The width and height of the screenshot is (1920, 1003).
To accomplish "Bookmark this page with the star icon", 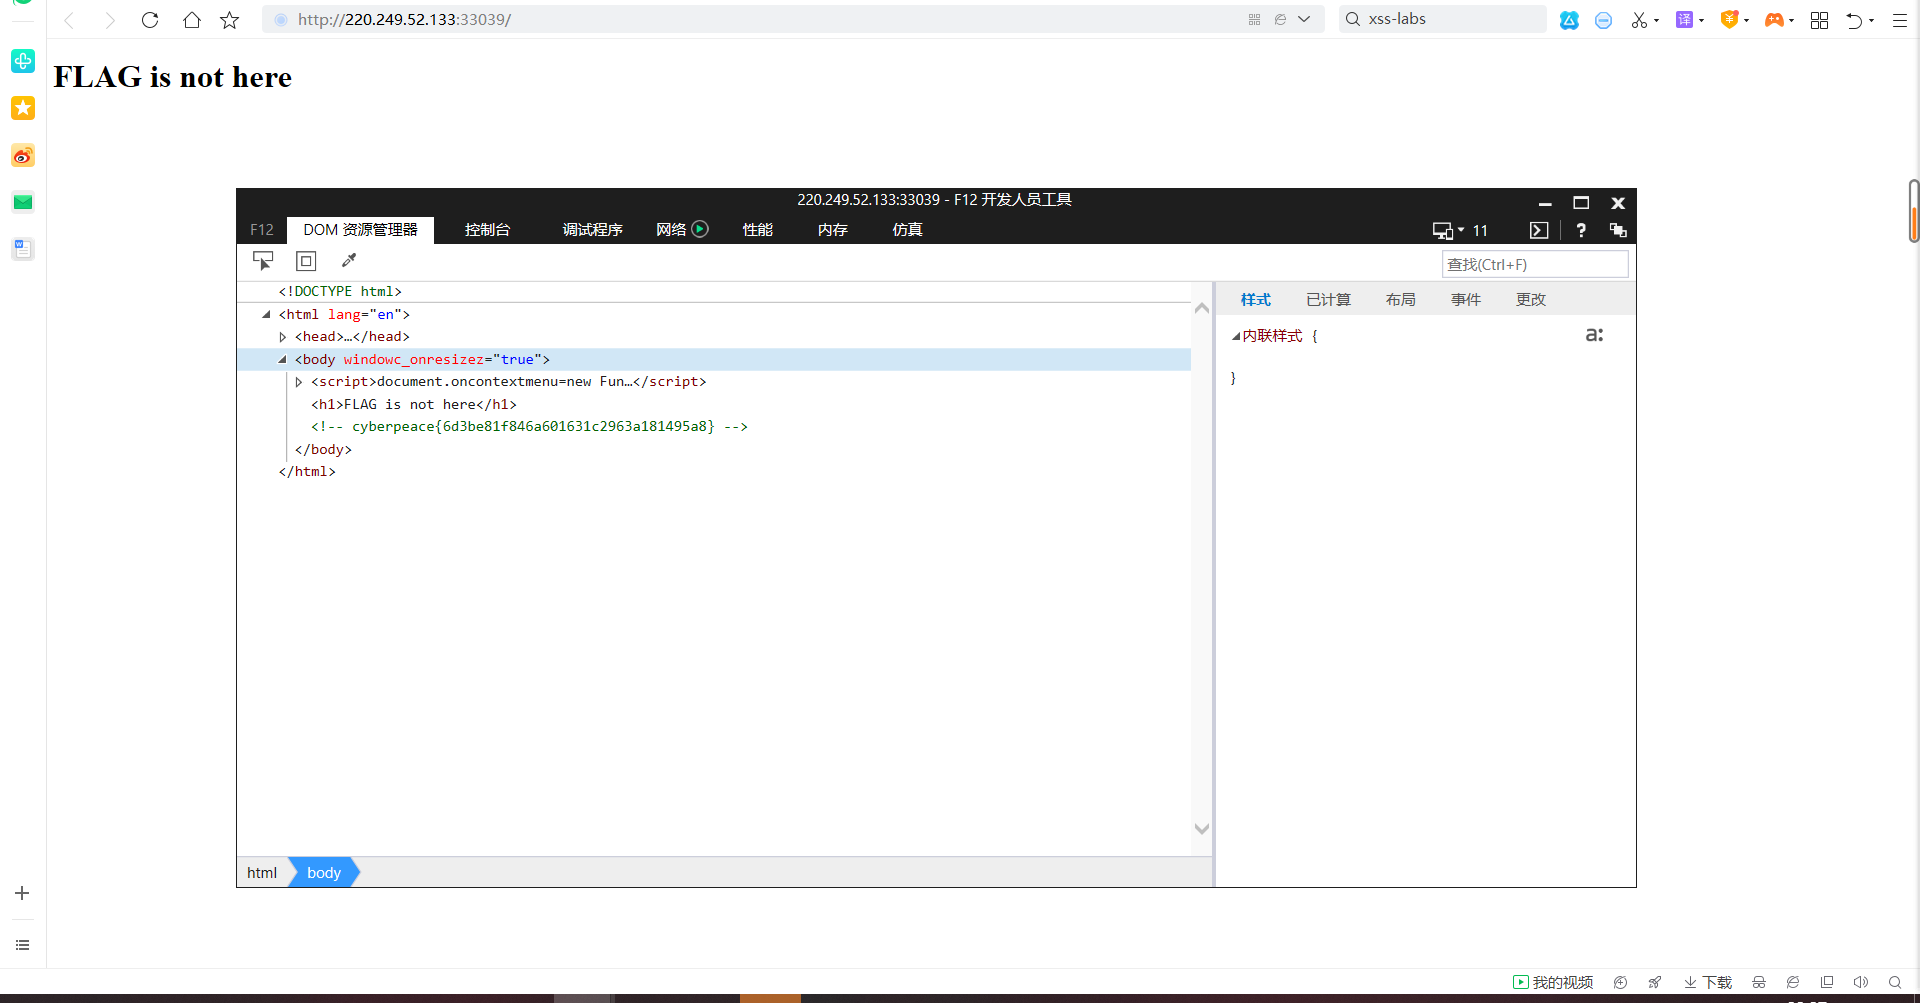I will click(x=230, y=20).
